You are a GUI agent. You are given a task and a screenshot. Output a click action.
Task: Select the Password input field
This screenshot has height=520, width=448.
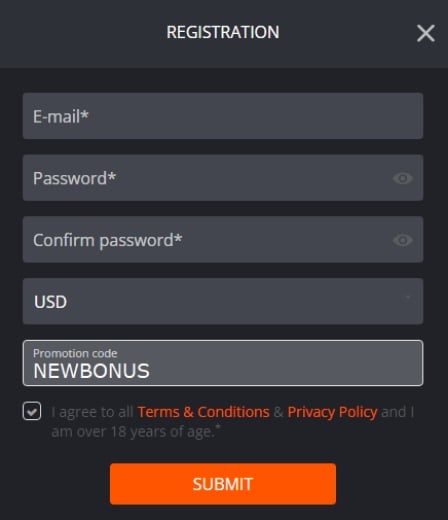tap(223, 178)
